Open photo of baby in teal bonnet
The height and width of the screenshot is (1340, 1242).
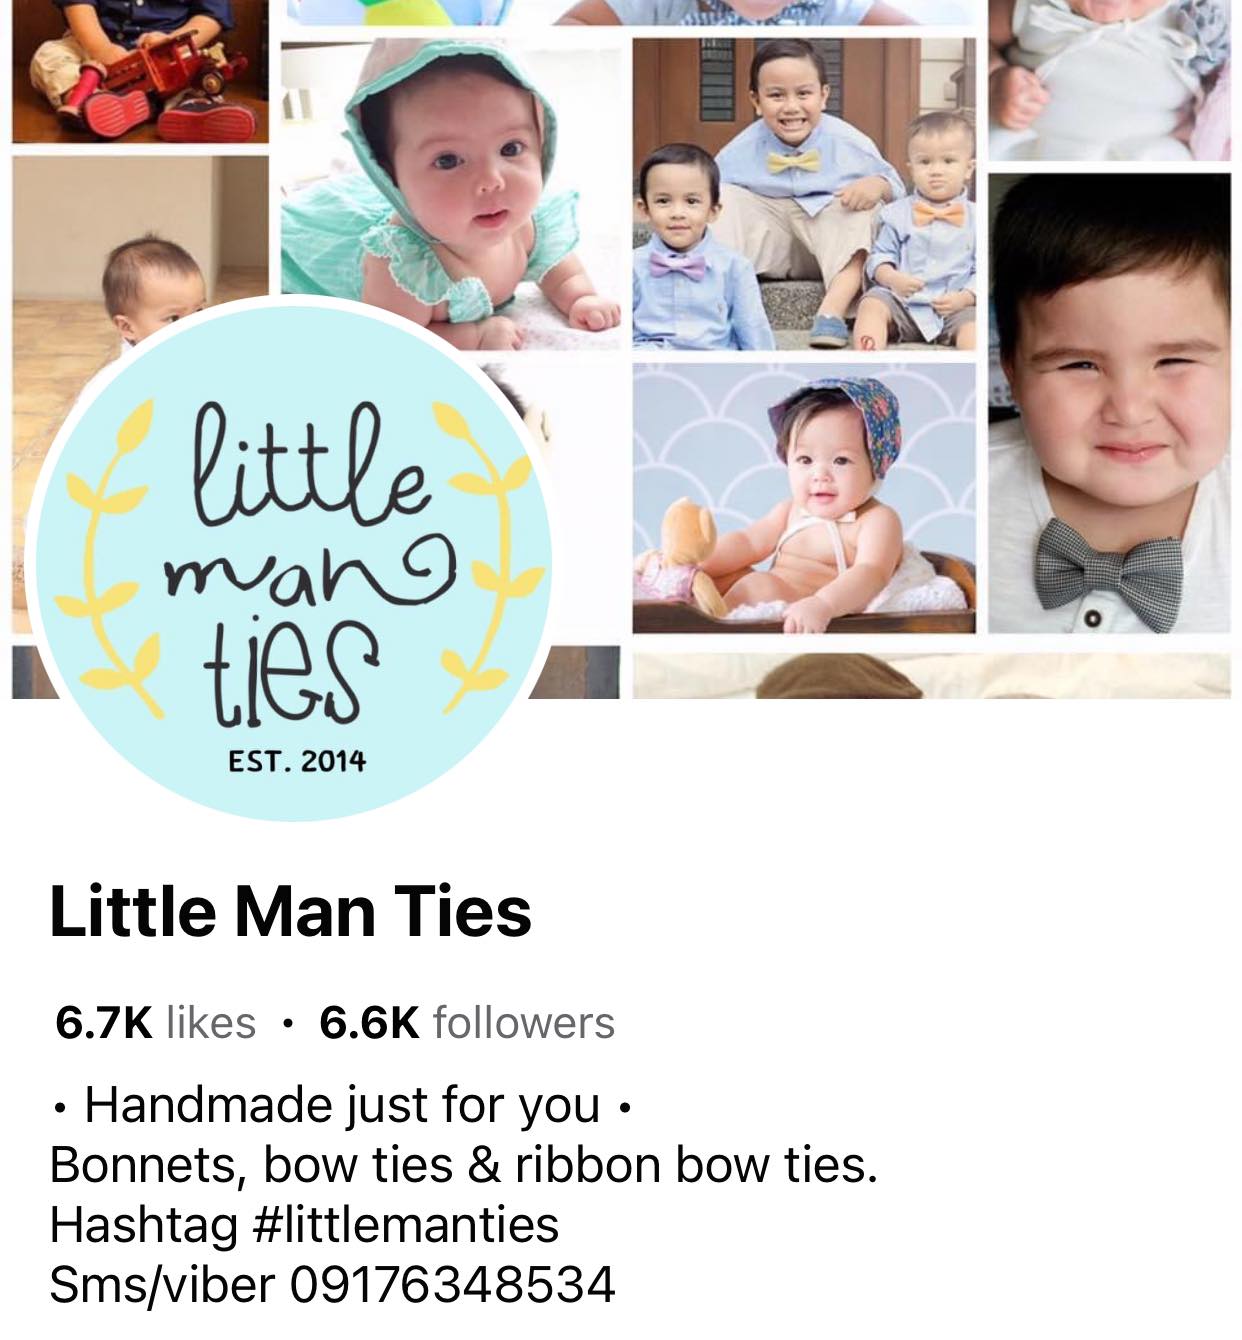coord(450,195)
